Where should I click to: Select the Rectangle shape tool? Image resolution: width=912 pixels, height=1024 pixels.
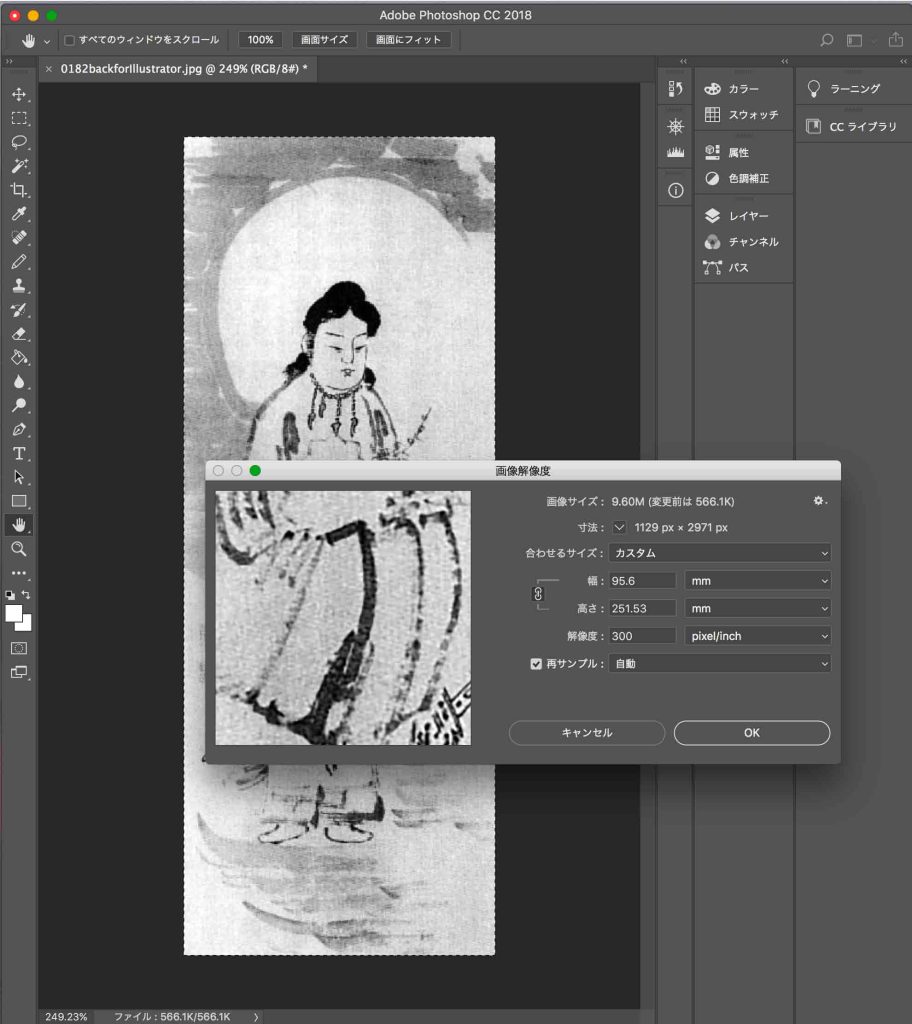[x=19, y=501]
